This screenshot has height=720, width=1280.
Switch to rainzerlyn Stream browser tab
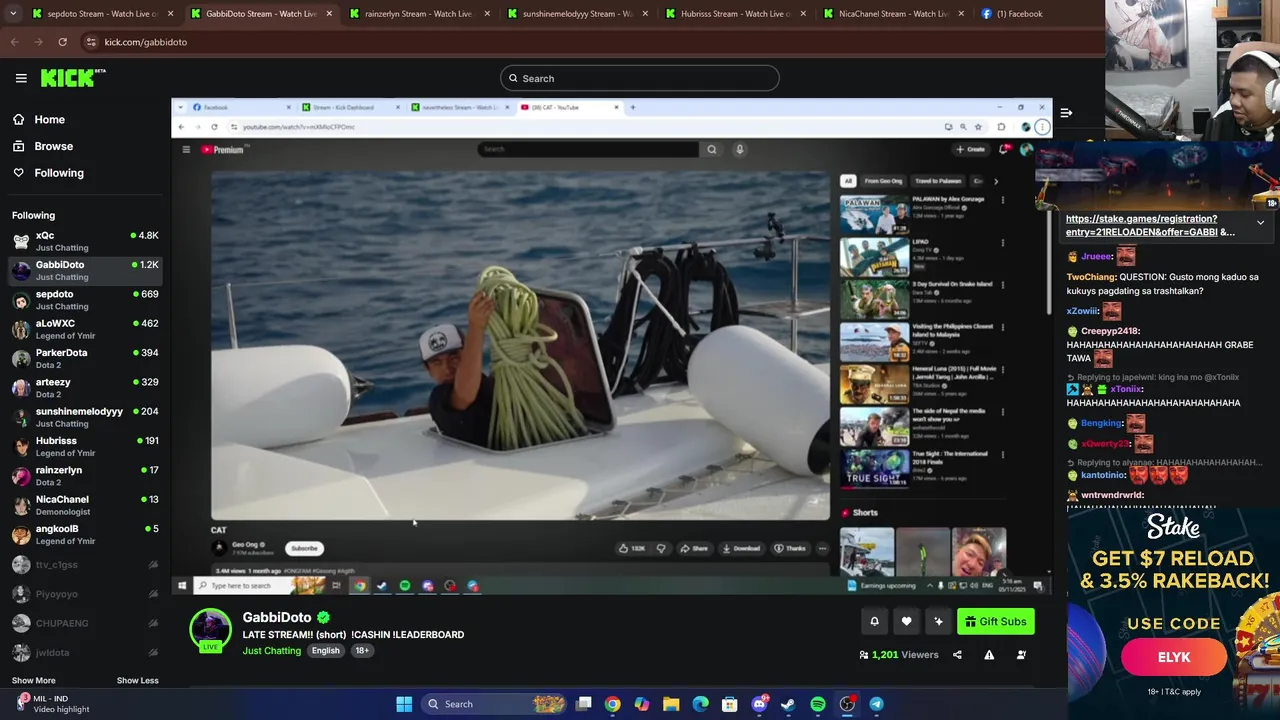point(418,14)
